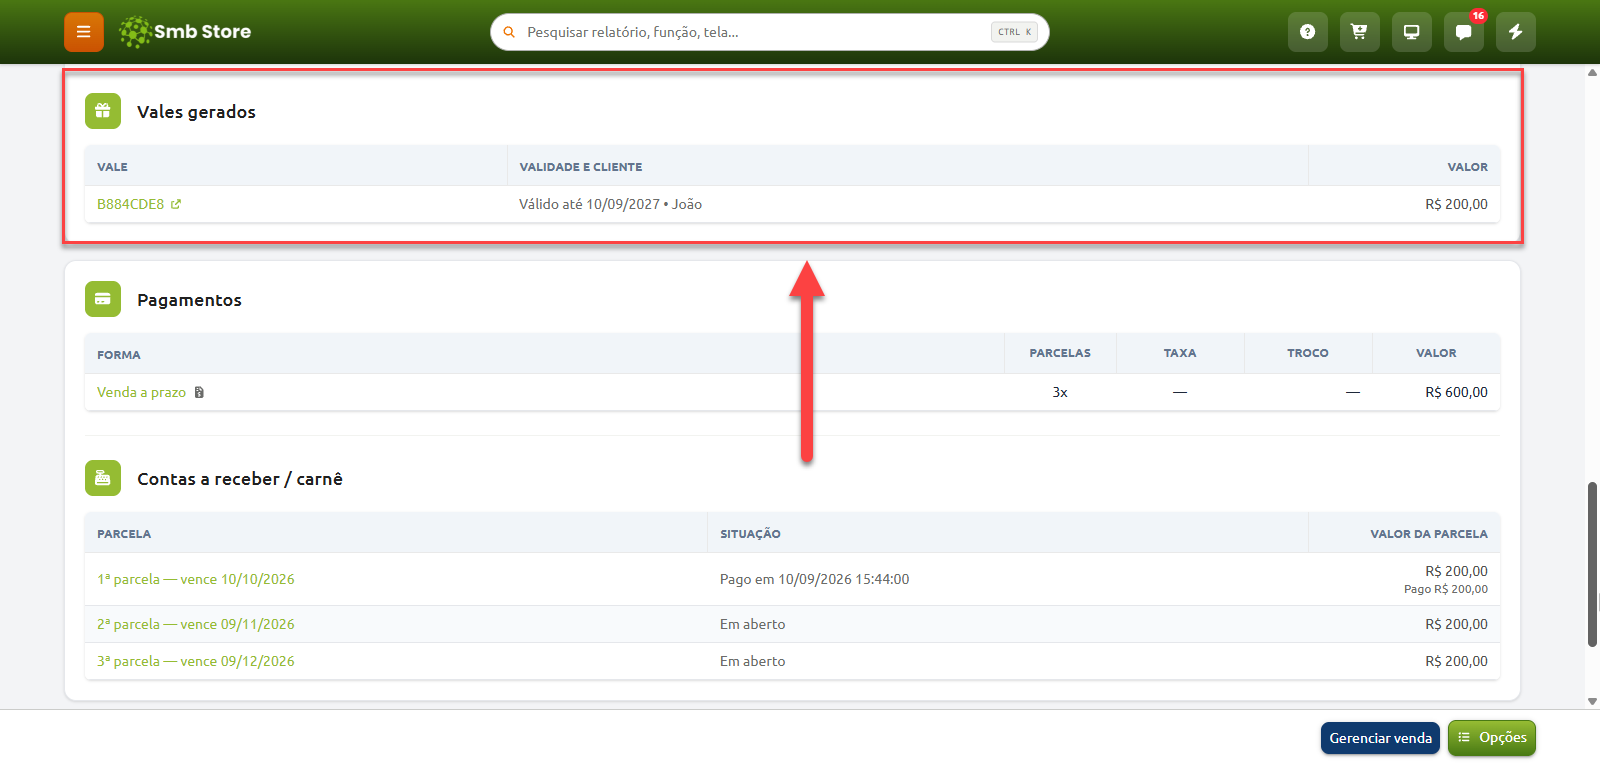The height and width of the screenshot is (765, 1600).
Task: Click the search magnifier icon
Action: (x=509, y=32)
